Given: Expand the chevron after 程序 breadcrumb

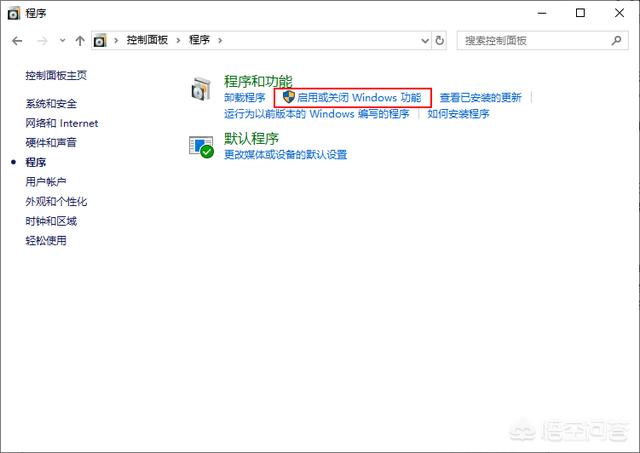Looking at the screenshot, I should (220, 40).
